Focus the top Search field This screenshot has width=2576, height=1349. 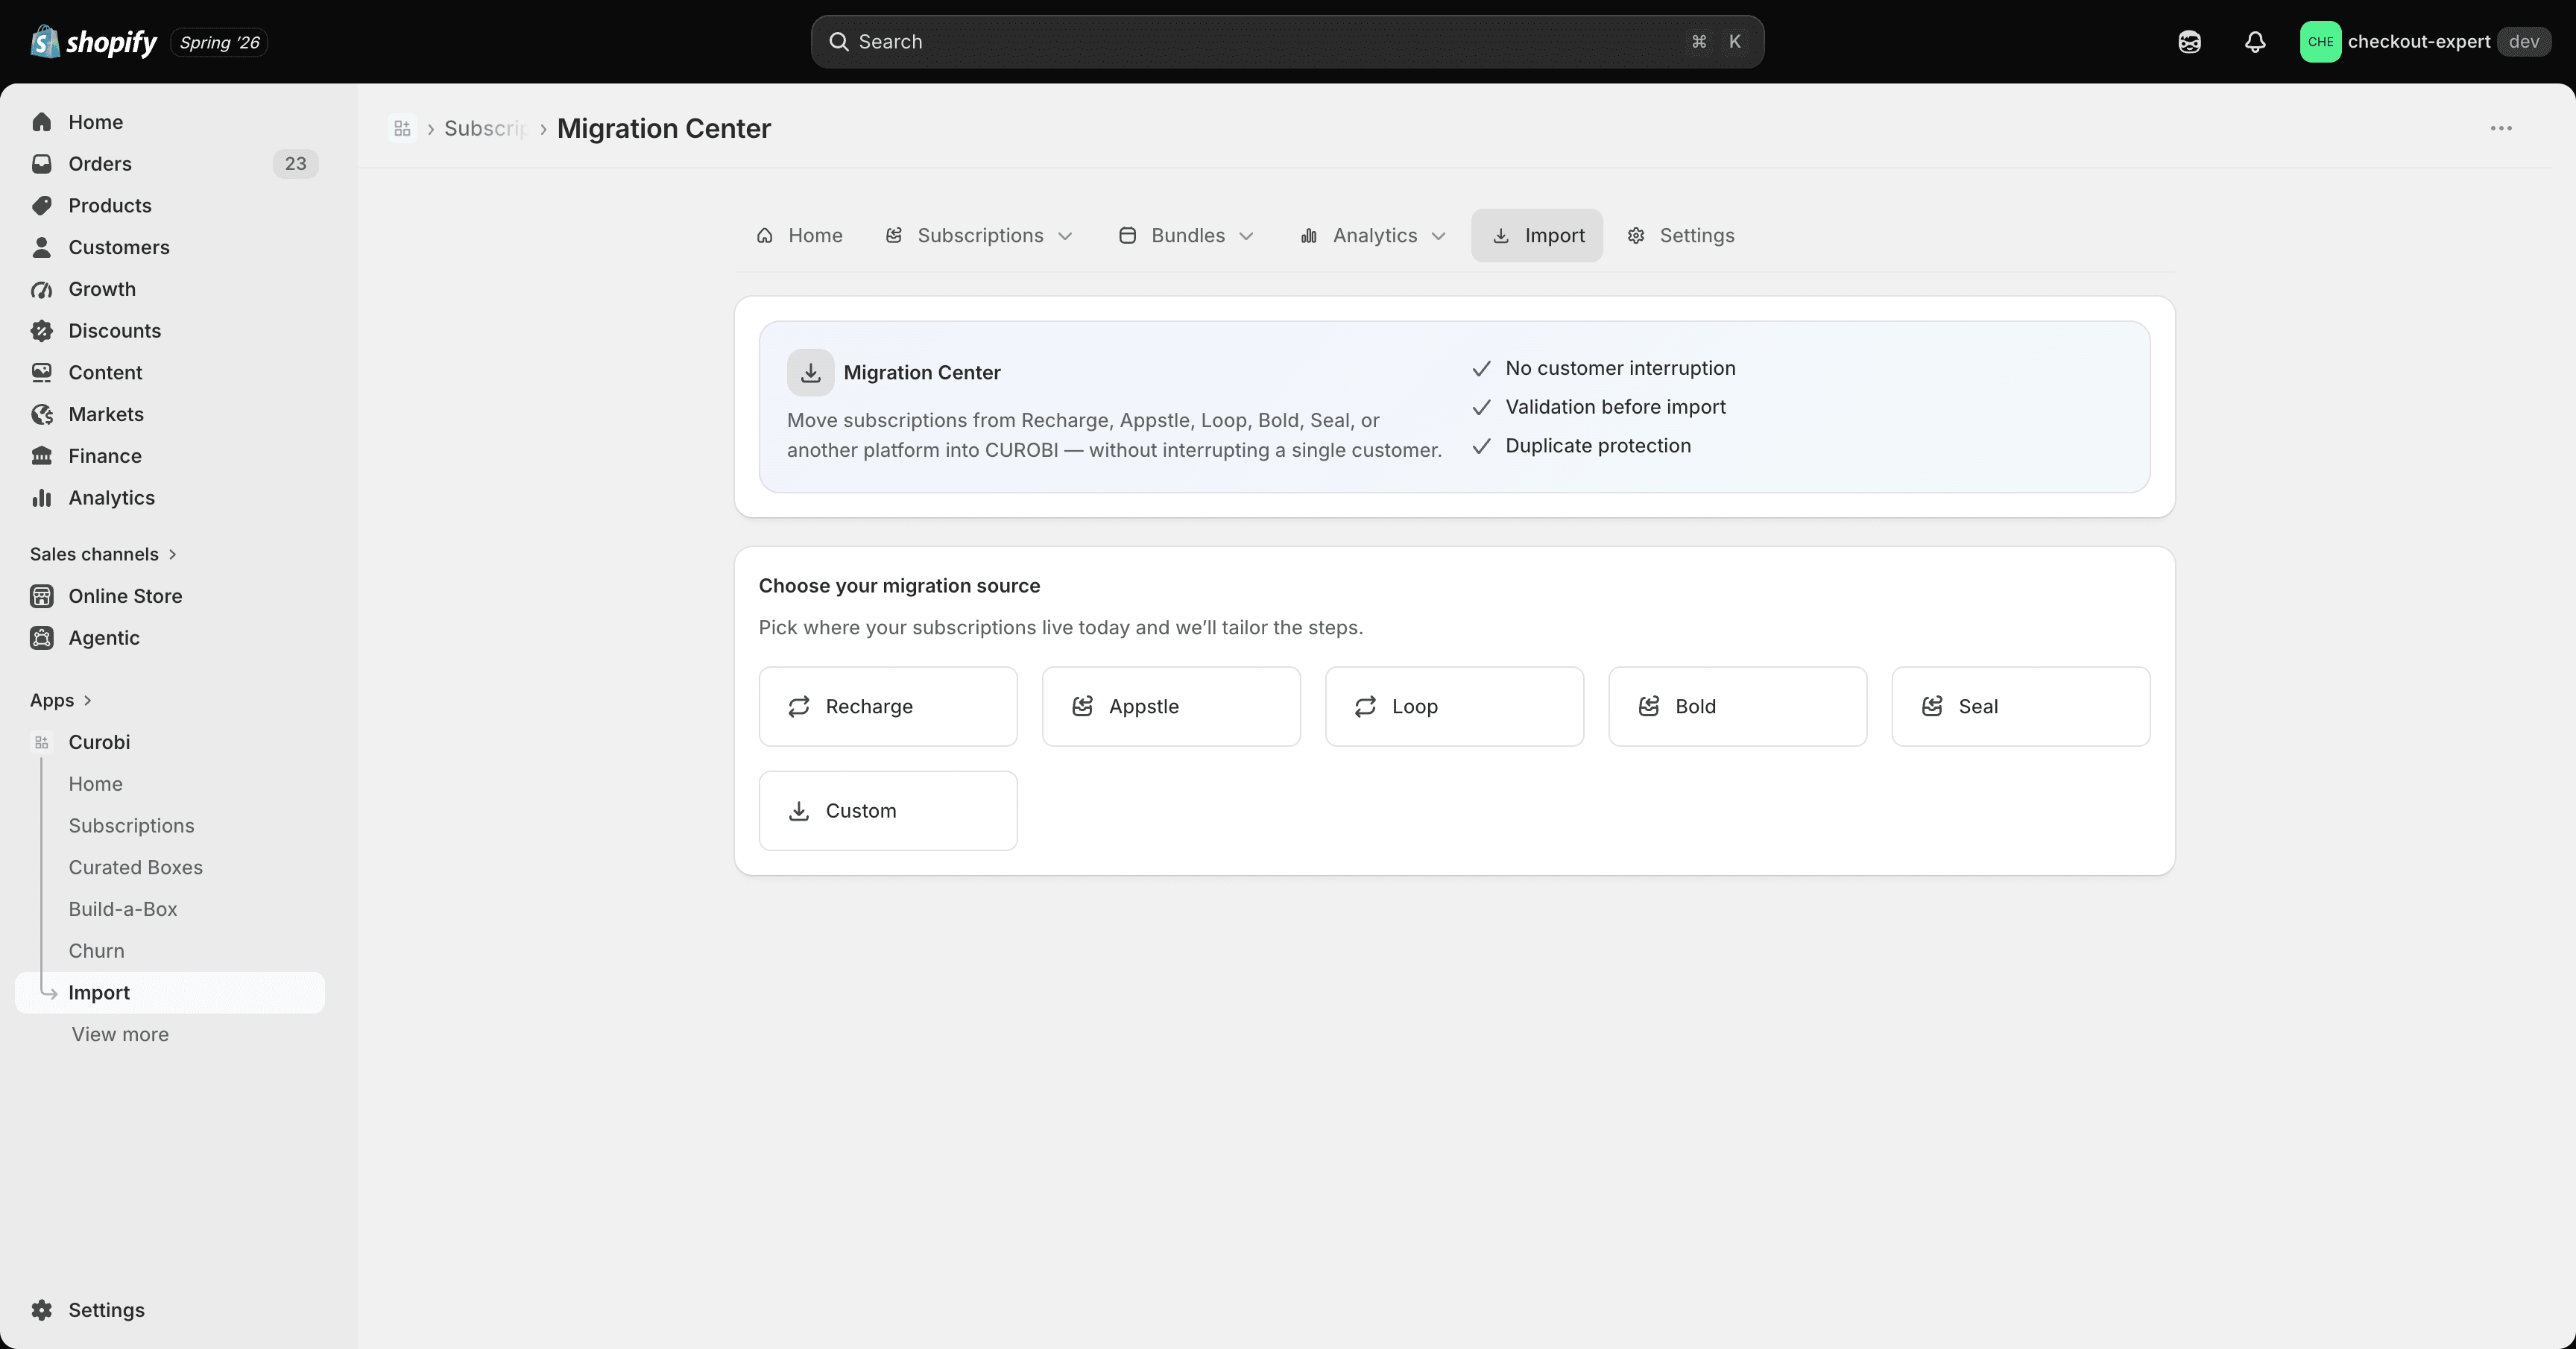tap(1287, 42)
